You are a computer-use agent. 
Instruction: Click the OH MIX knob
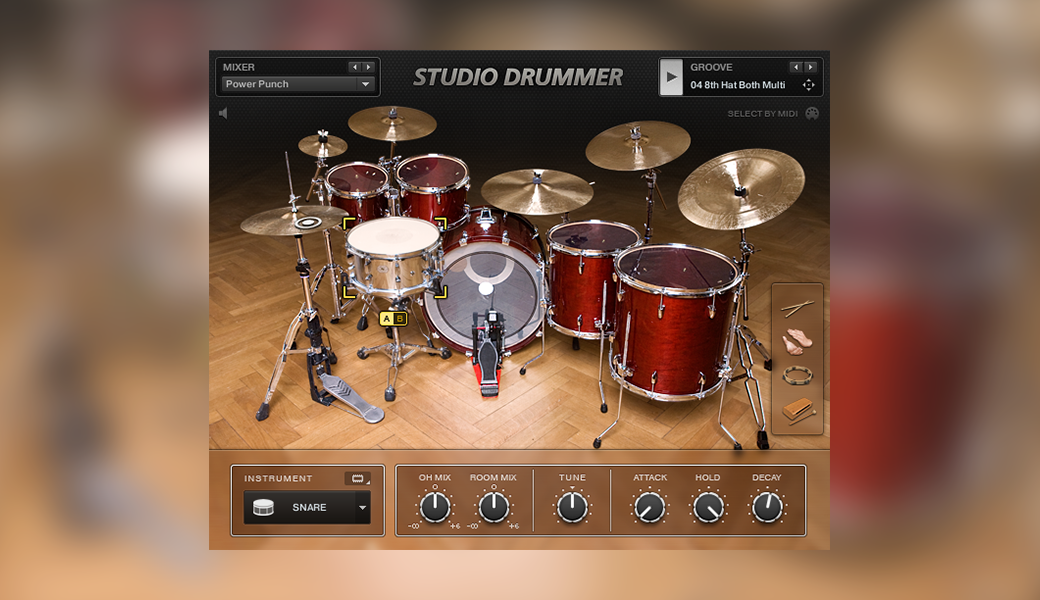(x=435, y=507)
